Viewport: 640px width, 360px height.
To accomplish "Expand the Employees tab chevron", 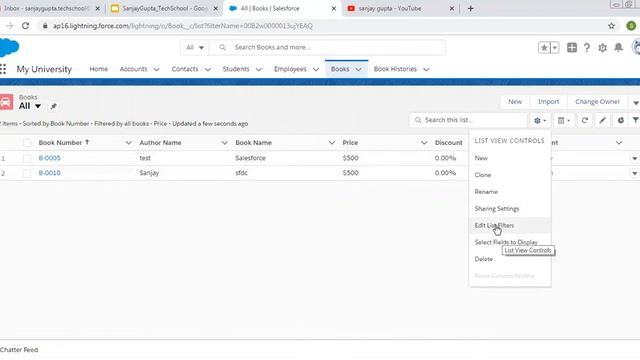I will 316,69.
